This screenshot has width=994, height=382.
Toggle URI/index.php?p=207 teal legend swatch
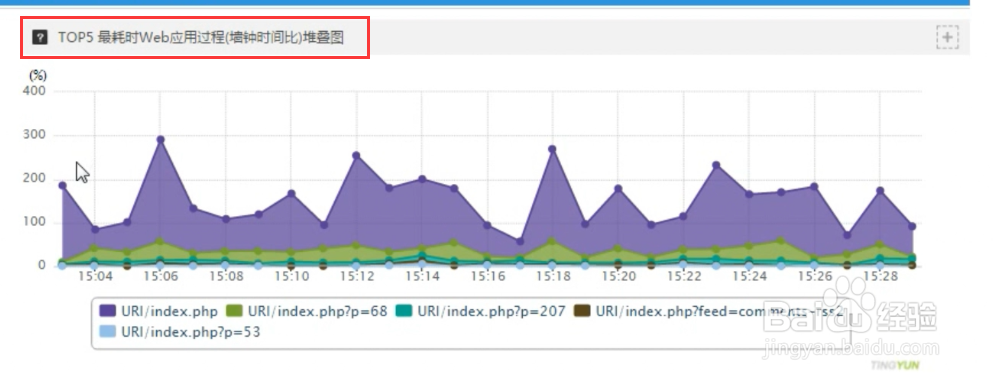pos(404,310)
